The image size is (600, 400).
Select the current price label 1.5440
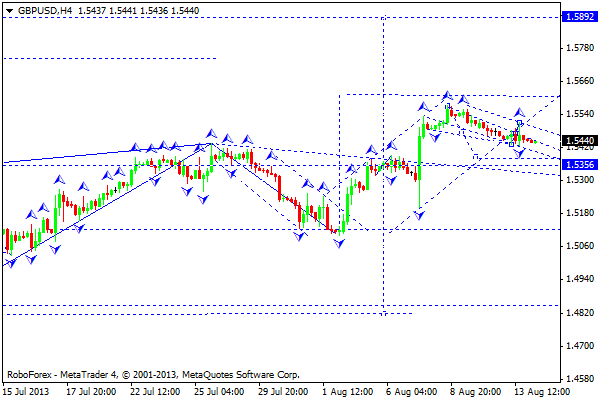[x=580, y=141]
